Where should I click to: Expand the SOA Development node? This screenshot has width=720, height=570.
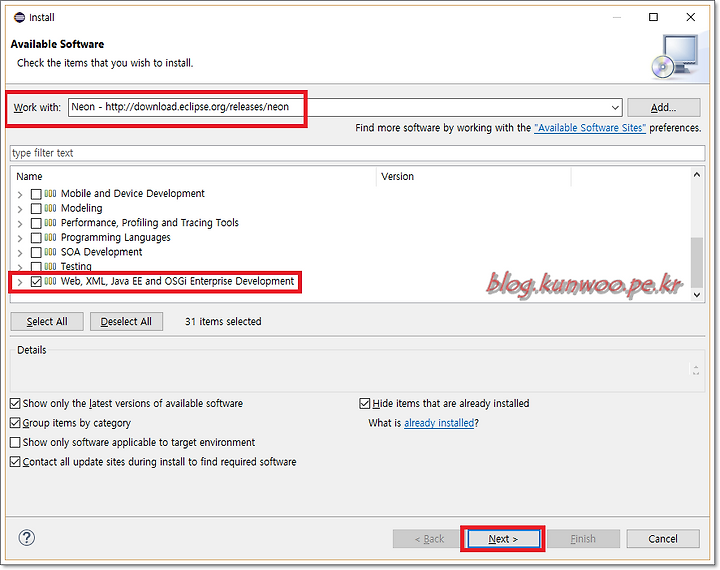20,253
